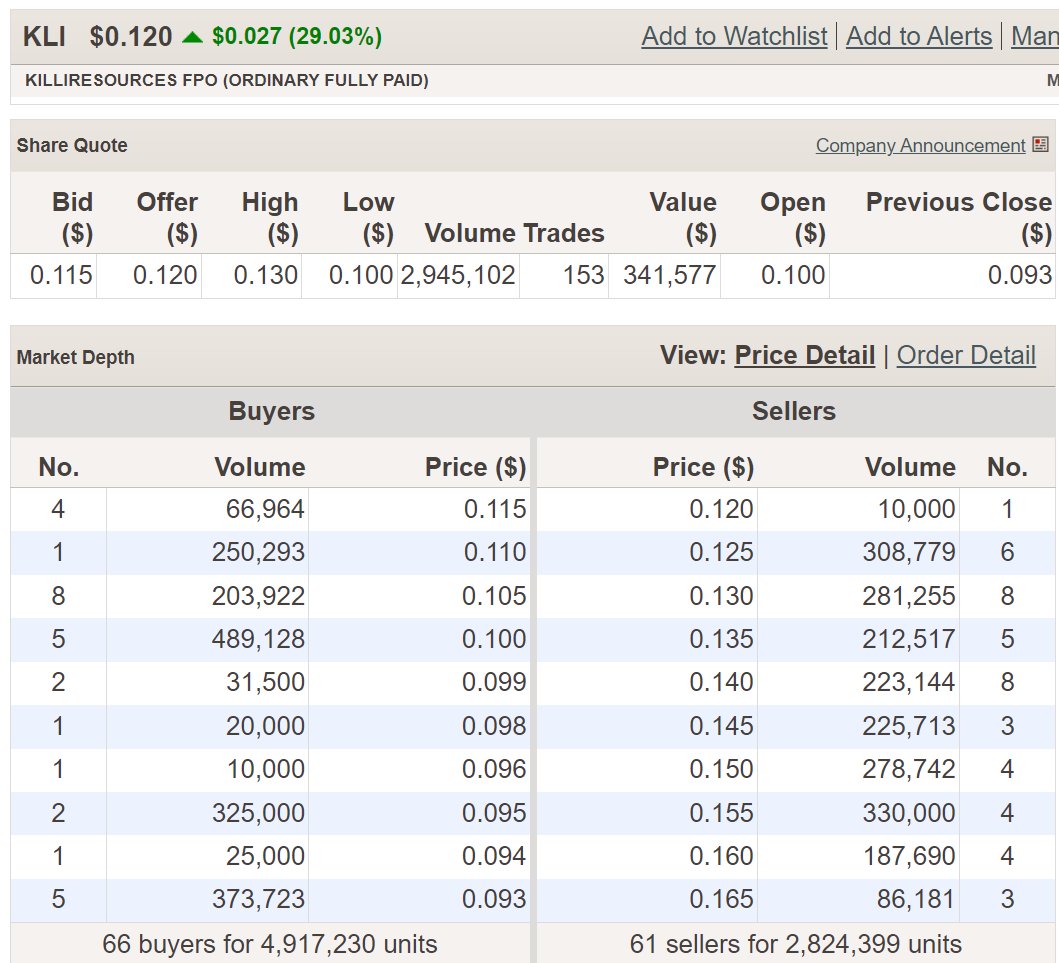Click buyer volume 203,922
The height and width of the screenshot is (963, 1059).
tap(258, 596)
